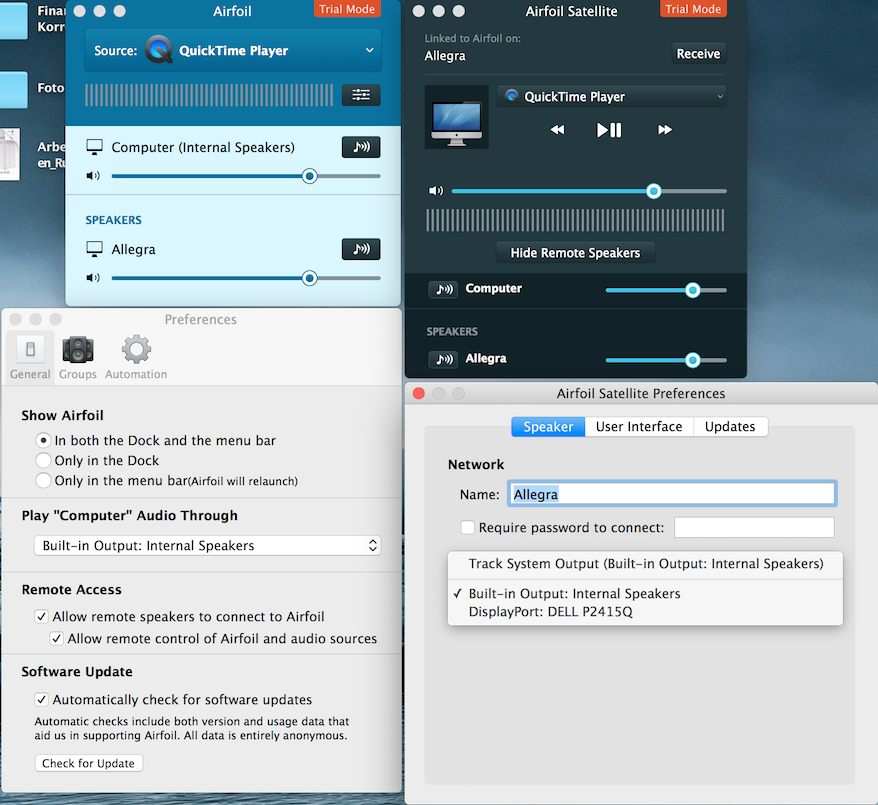Click the SPEAKERS heading in the Airfoil window
Viewport: 878px width, 805px height.
(113, 220)
